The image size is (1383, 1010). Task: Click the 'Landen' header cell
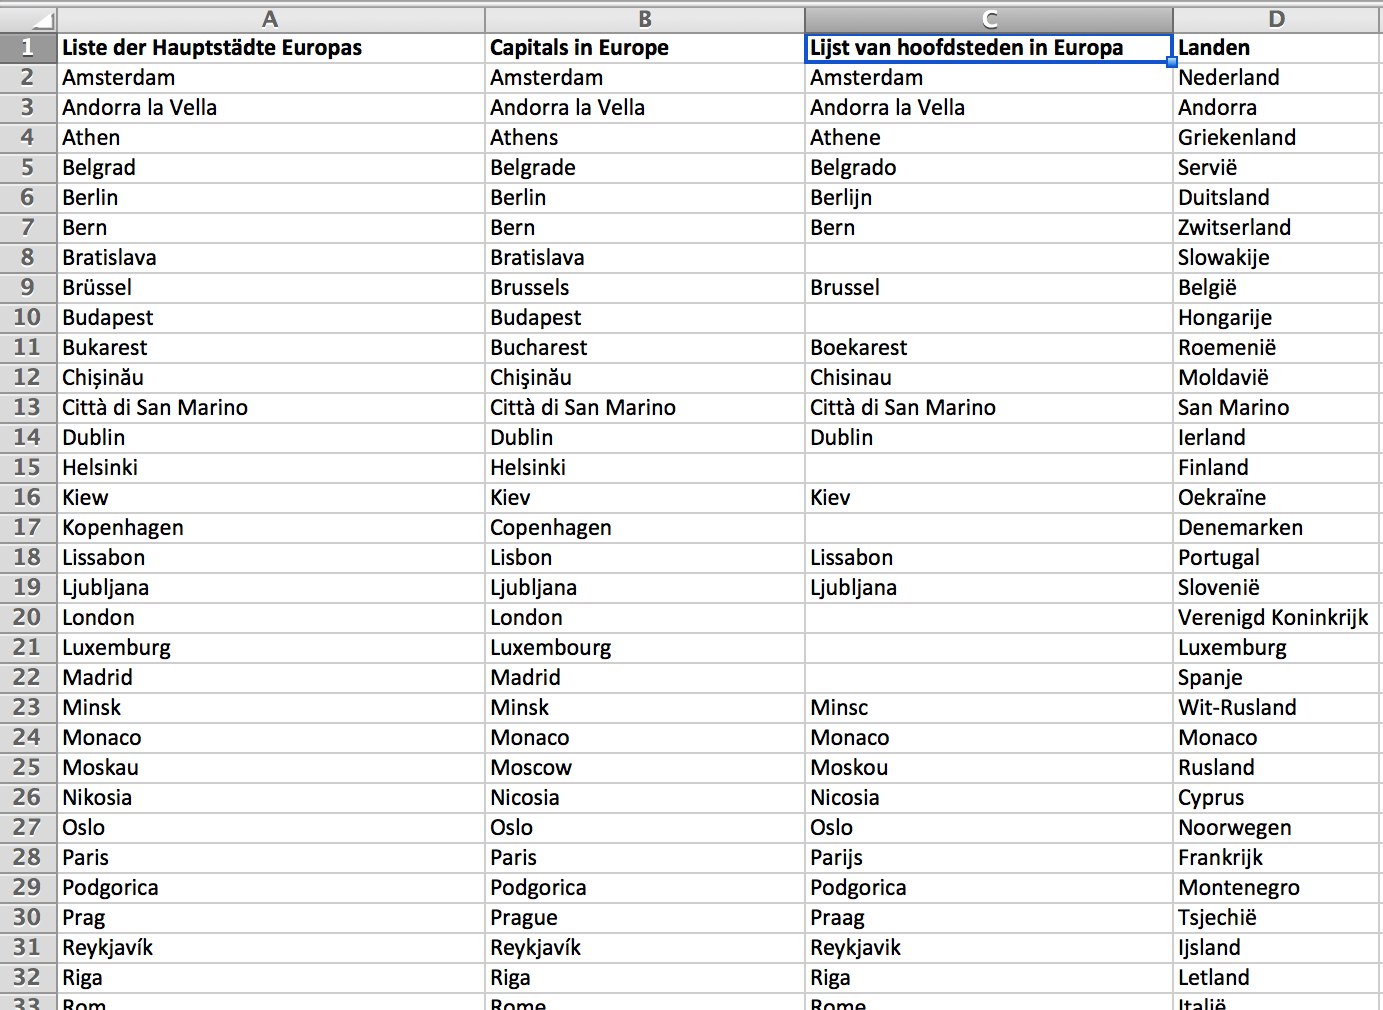click(1276, 48)
